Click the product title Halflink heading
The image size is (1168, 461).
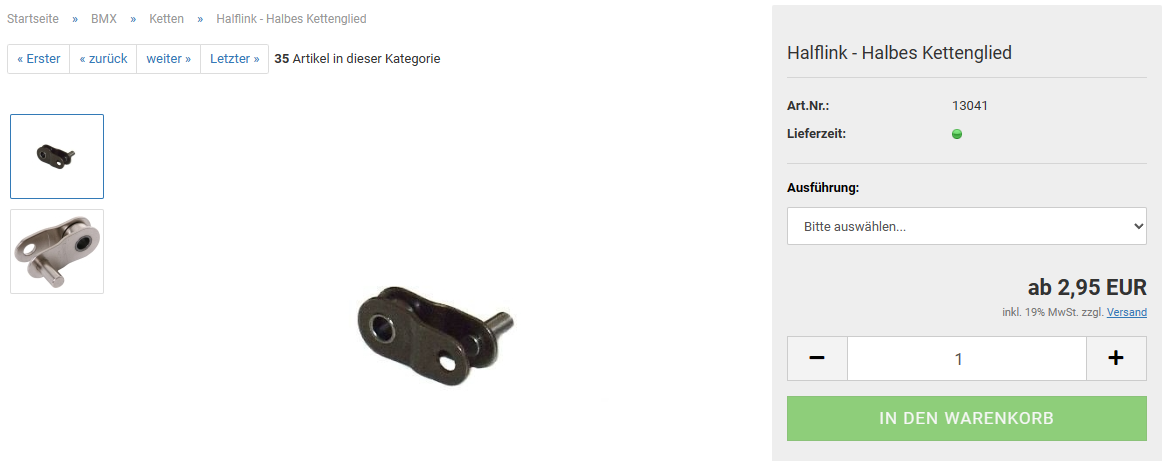(899, 53)
